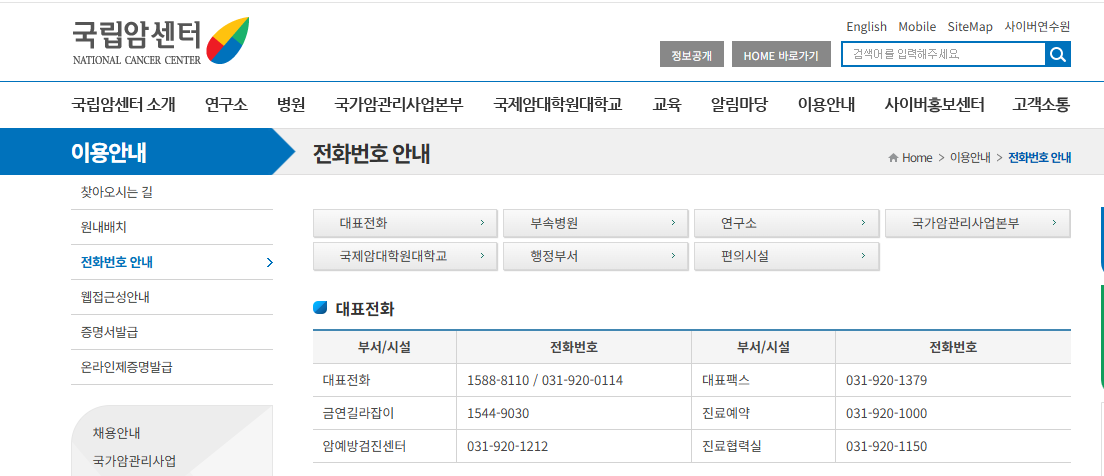
Task: Click the 1544-9030 phone number cell
Action: (x=574, y=413)
